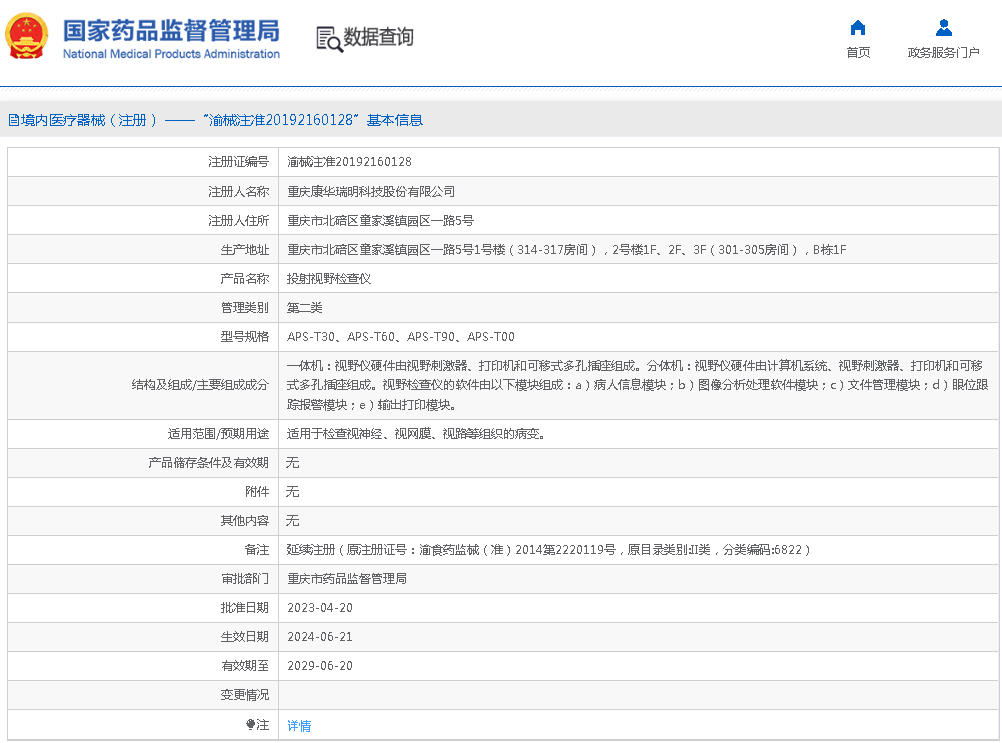
Task: Open the 政务服务门户 navigation label
Action: 943,53
